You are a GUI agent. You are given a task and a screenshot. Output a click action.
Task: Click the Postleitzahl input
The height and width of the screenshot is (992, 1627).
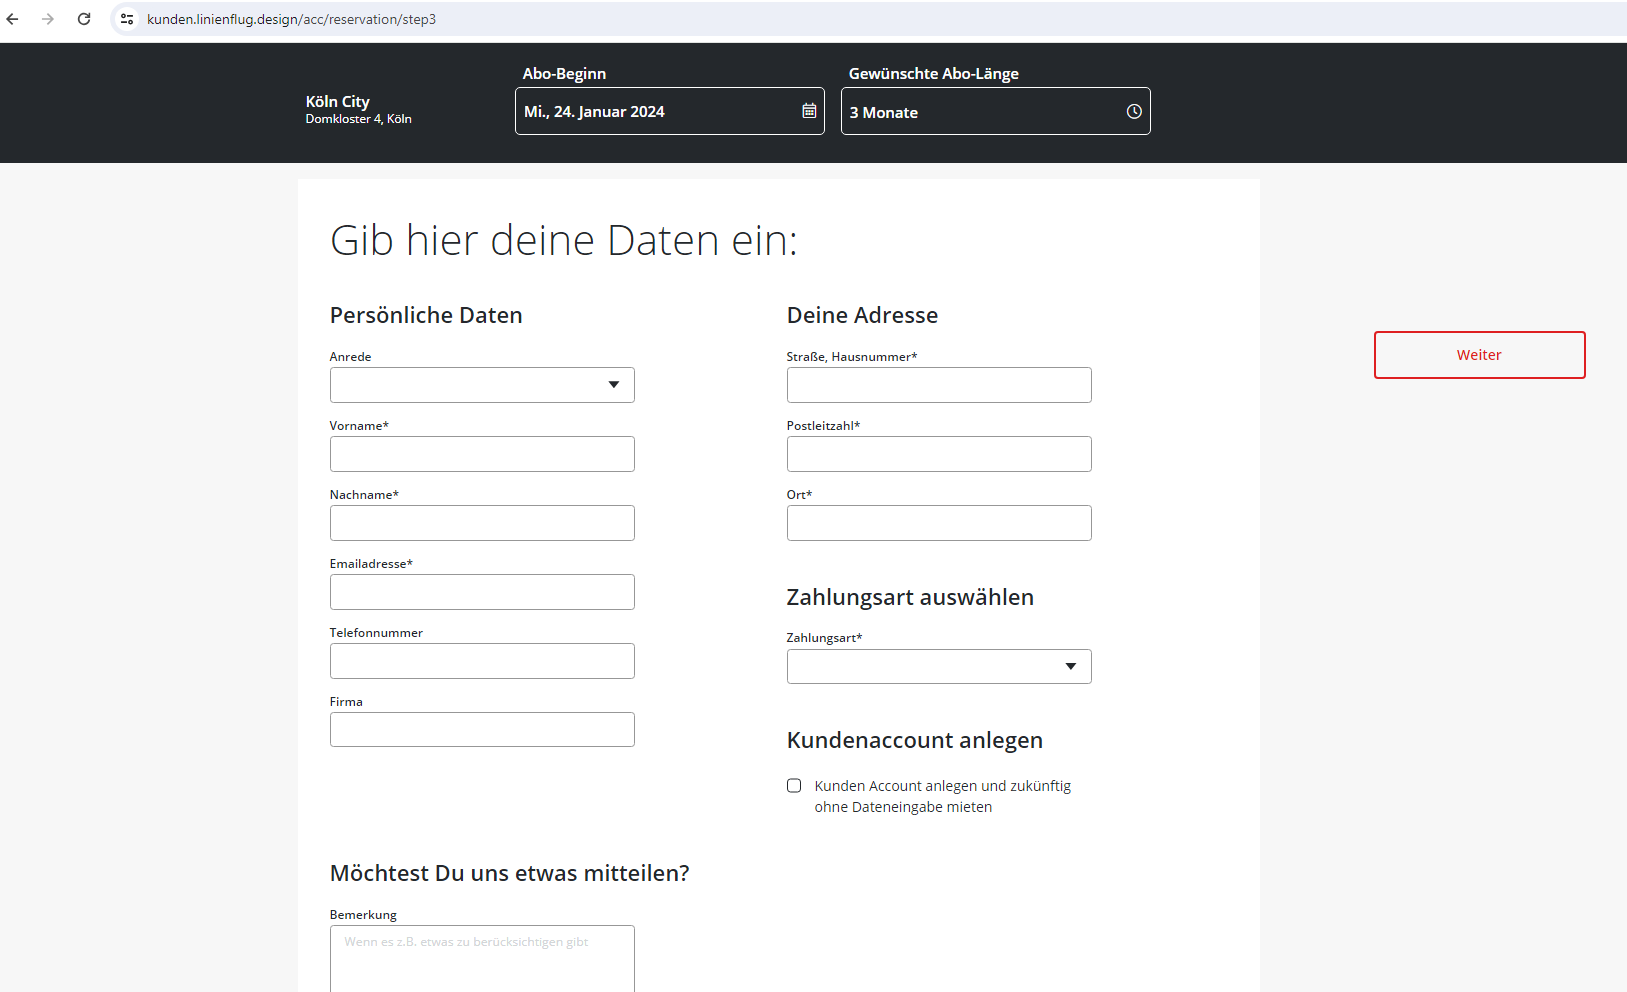[938, 454]
